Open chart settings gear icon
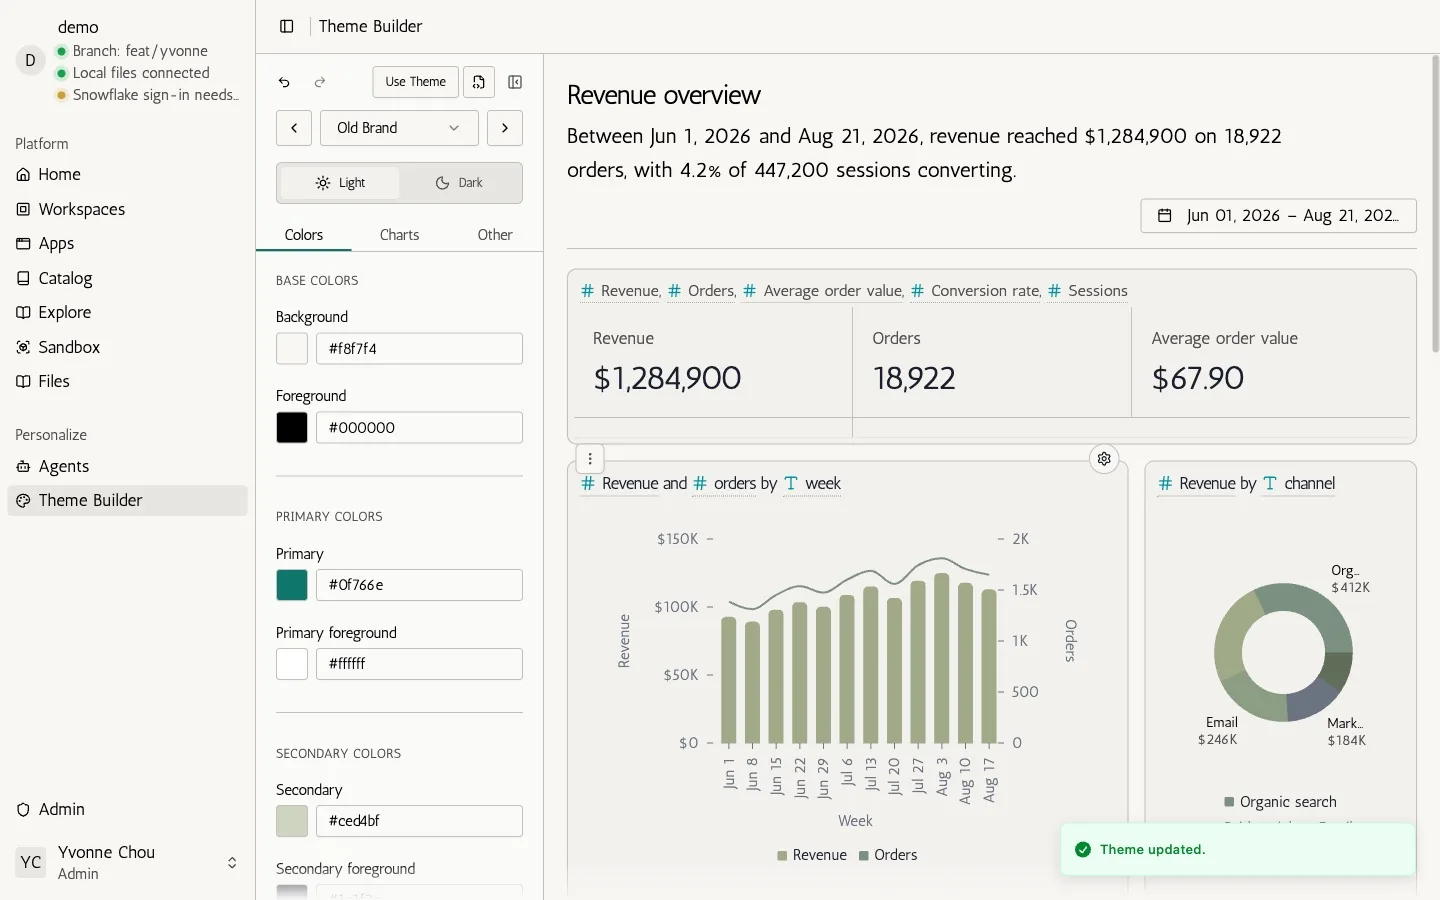This screenshot has width=1440, height=900. coord(1104,459)
